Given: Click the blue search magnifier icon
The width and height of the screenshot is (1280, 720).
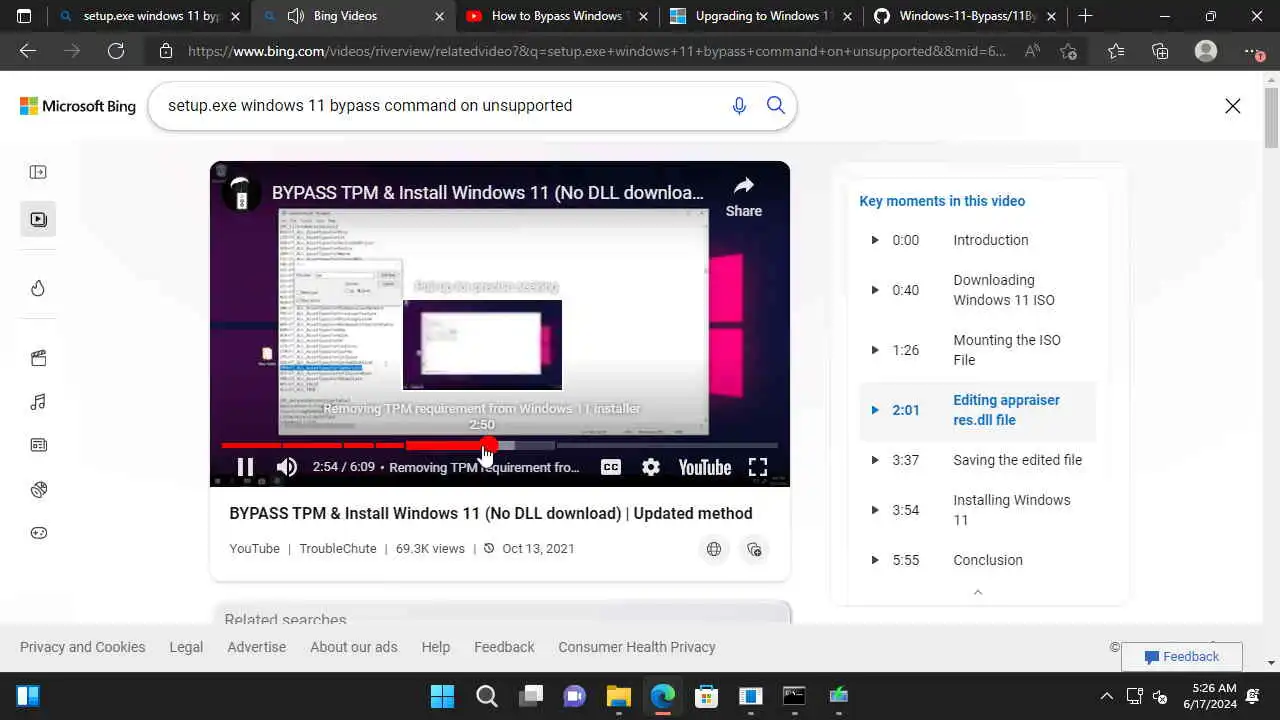Looking at the screenshot, I should [776, 106].
